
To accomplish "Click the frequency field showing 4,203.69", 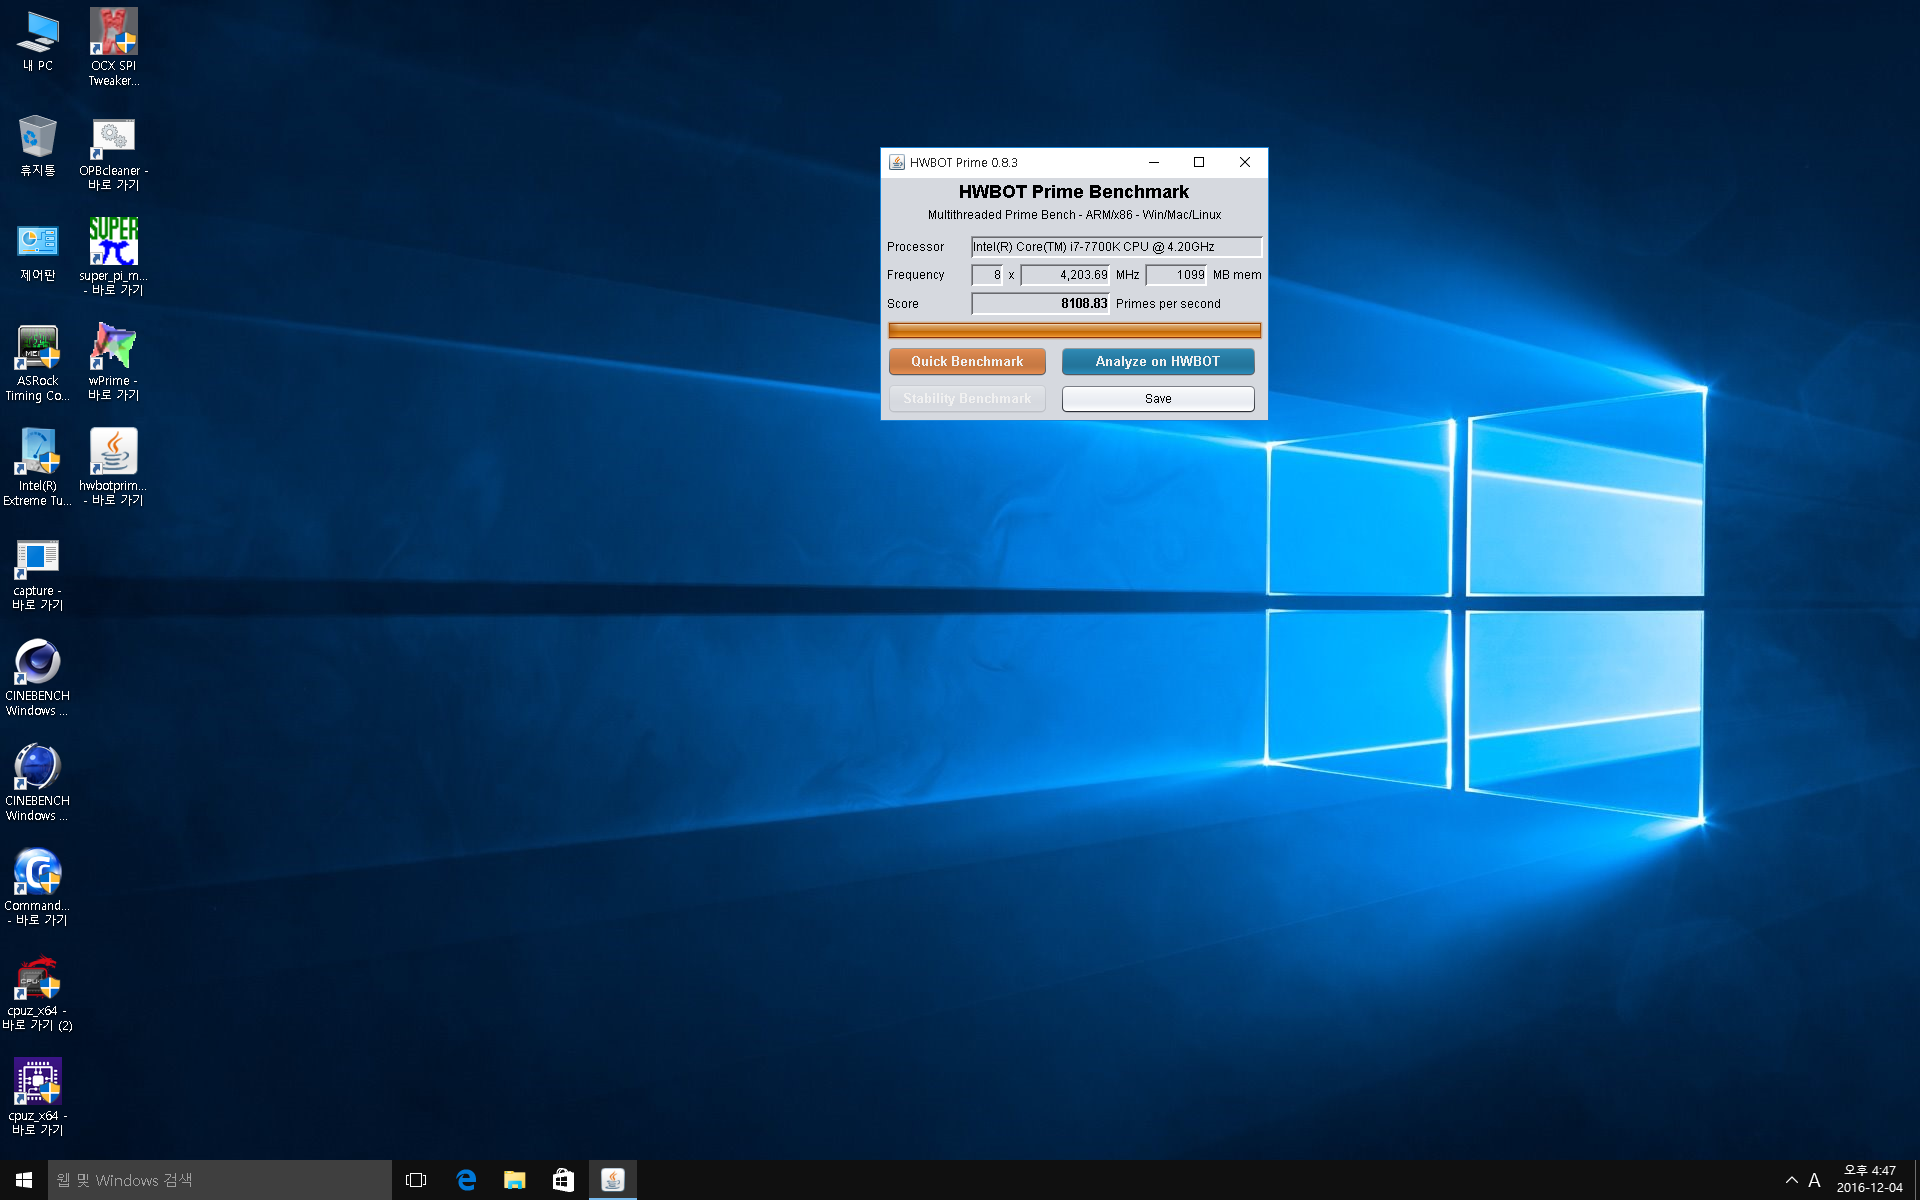I will [1065, 274].
